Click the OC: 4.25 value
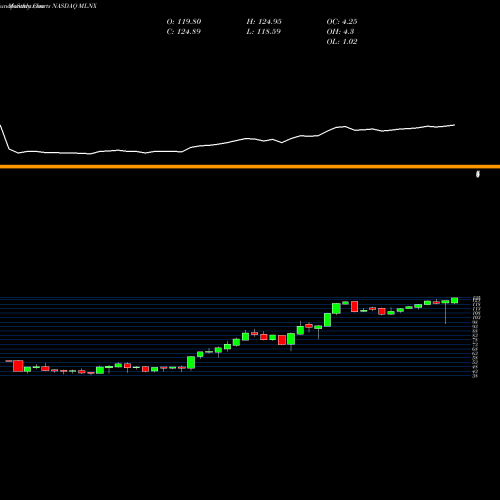The height and width of the screenshot is (500, 500). 342,22
